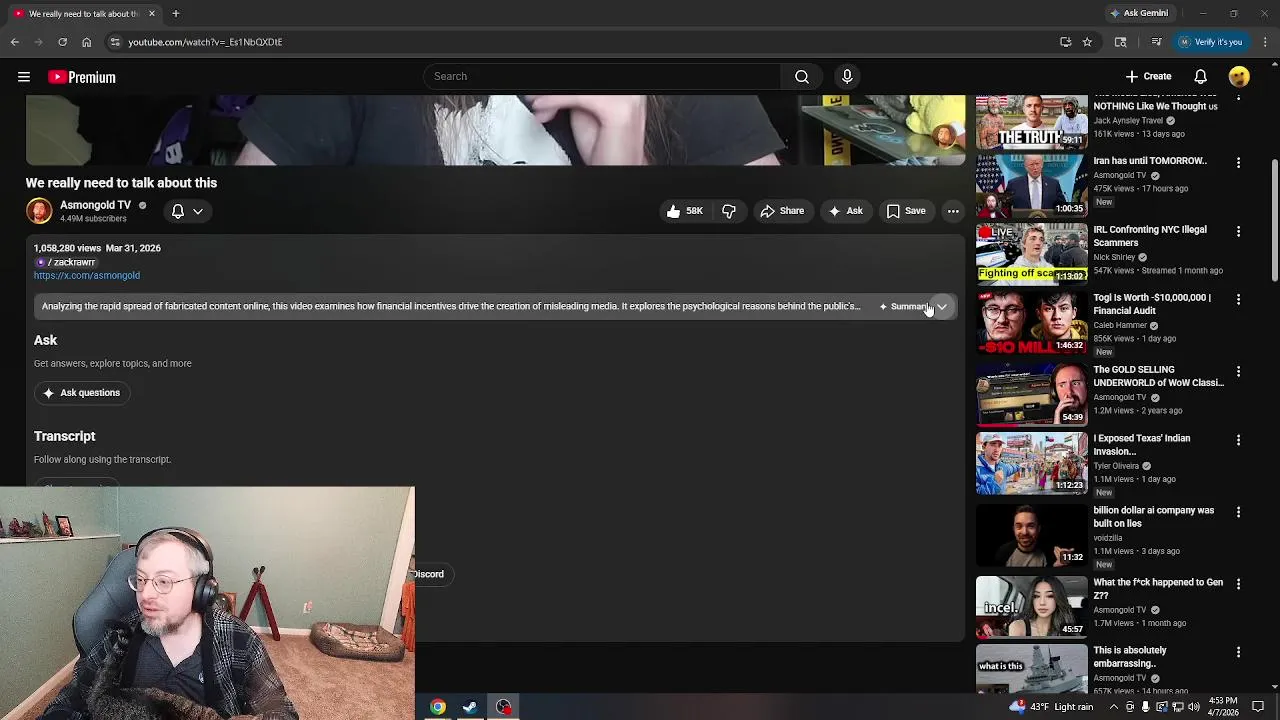Click the Discord label near webcam overlay
The height and width of the screenshot is (720, 1280).
[429, 575]
